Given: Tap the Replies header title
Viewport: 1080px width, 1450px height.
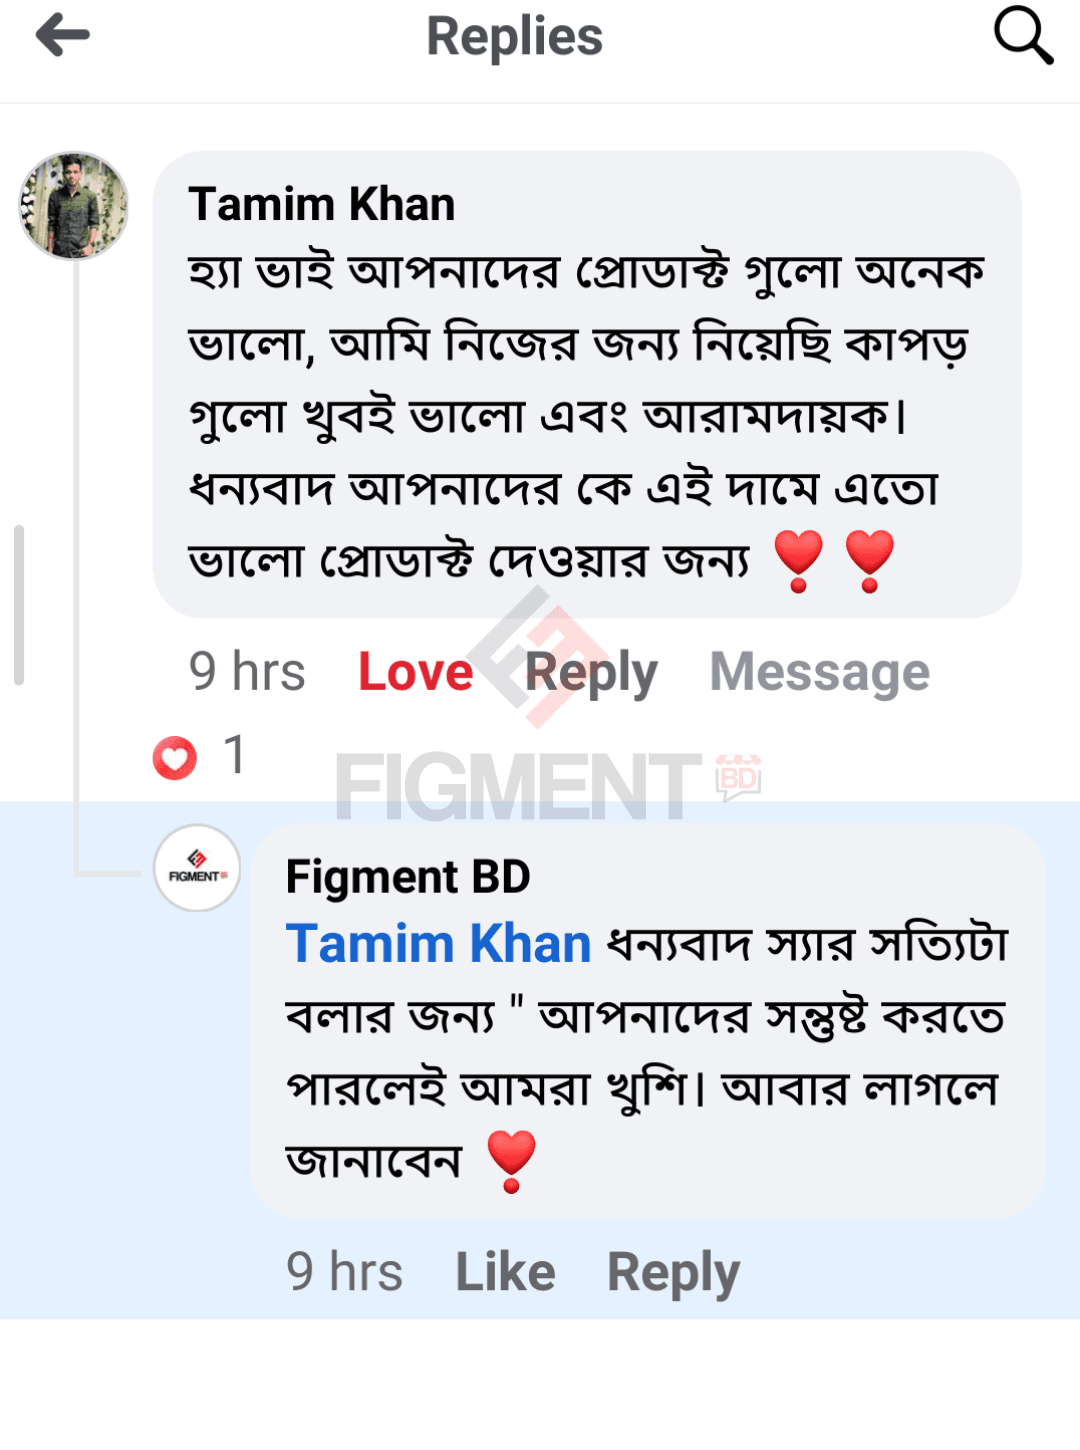Looking at the screenshot, I should 514,37.
